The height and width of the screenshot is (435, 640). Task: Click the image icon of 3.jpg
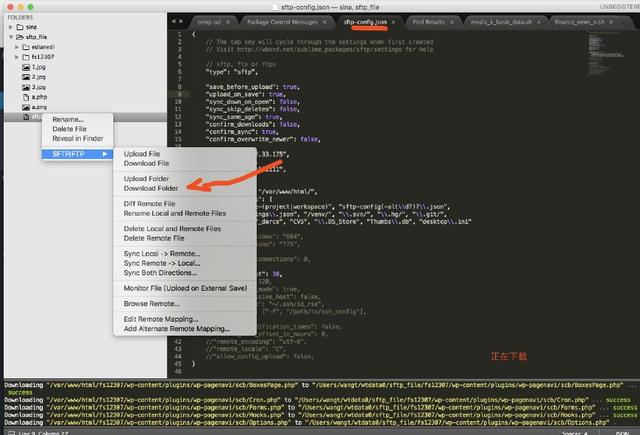coord(26,87)
